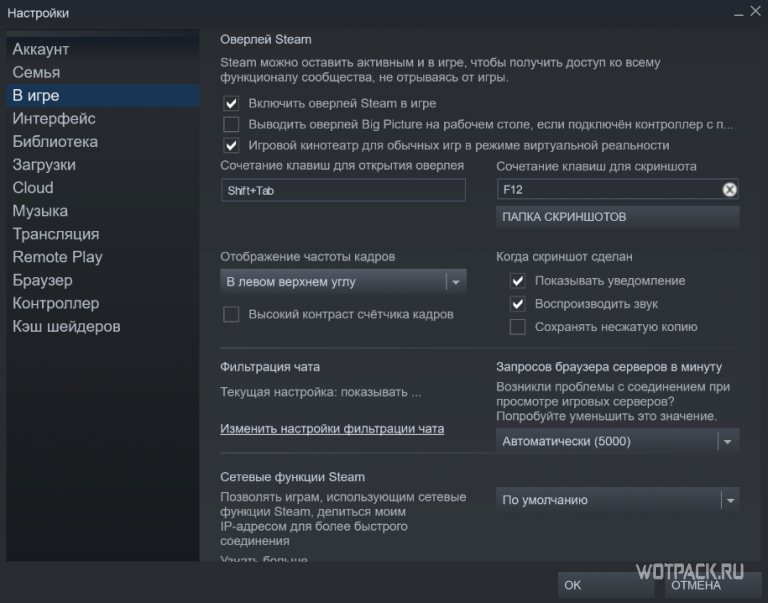The width and height of the screenshot is (768, 603).
Task: Open the 'Remote Play' settings section
Action: (x=103, y=257)
